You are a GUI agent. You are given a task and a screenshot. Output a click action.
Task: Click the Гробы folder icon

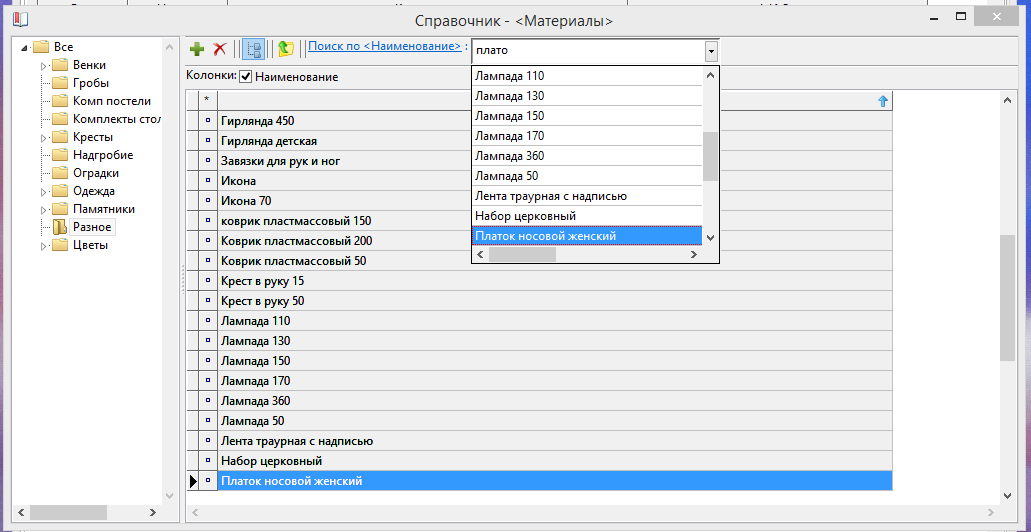(60, 83)
